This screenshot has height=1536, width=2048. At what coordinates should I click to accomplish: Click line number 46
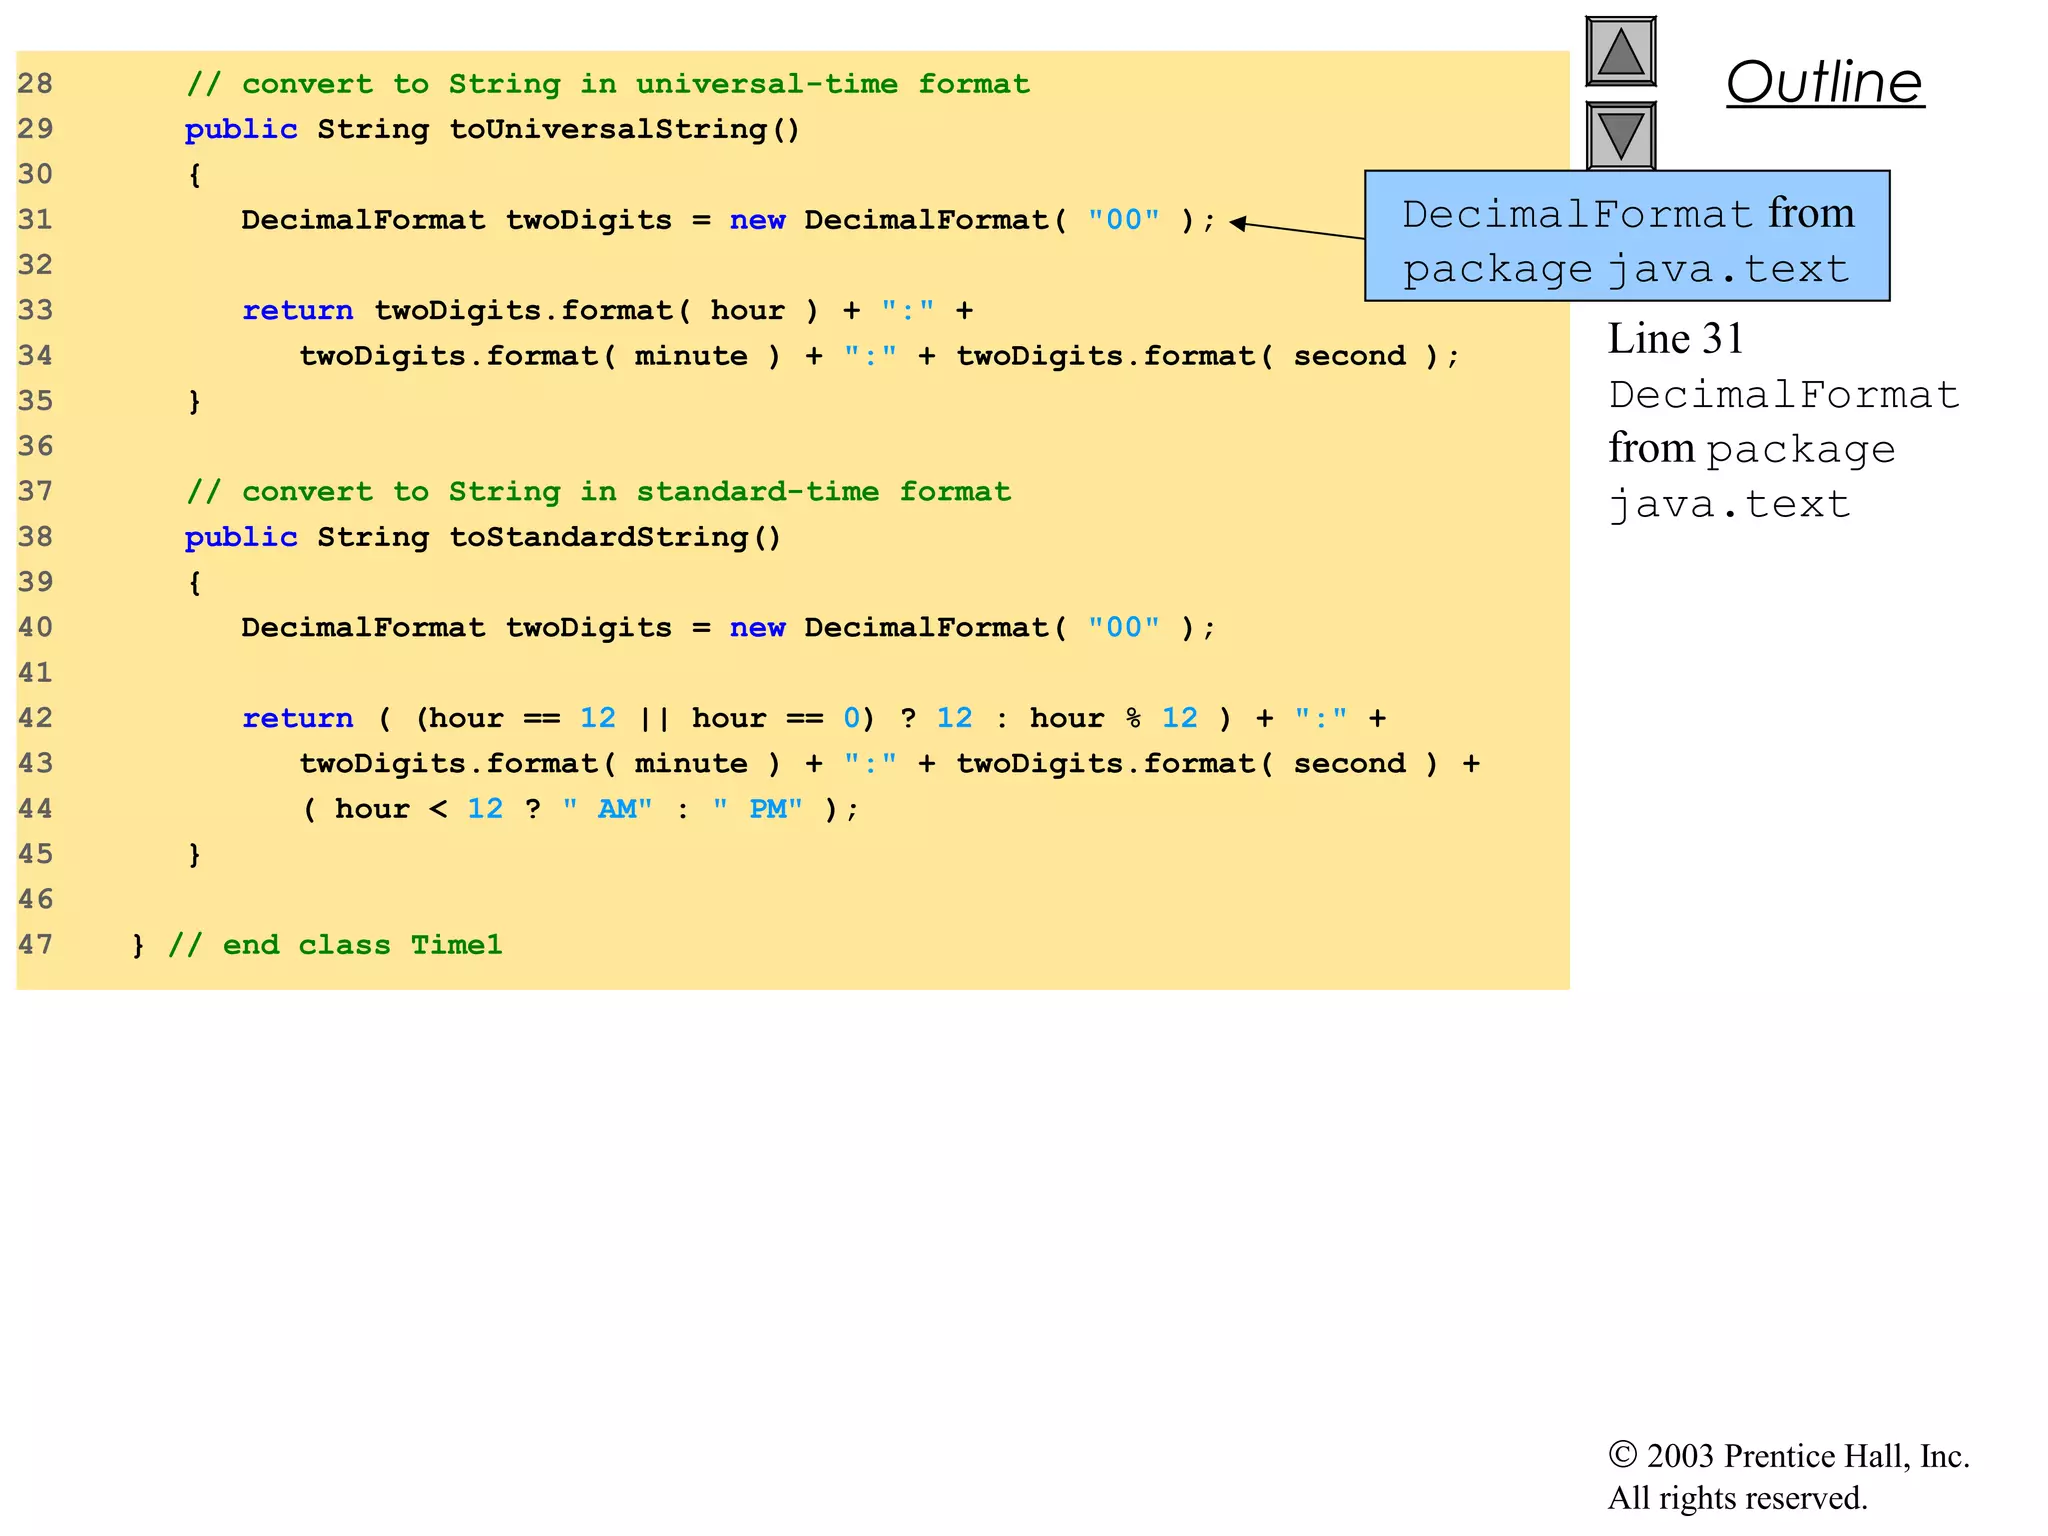[x=35, y=899]
